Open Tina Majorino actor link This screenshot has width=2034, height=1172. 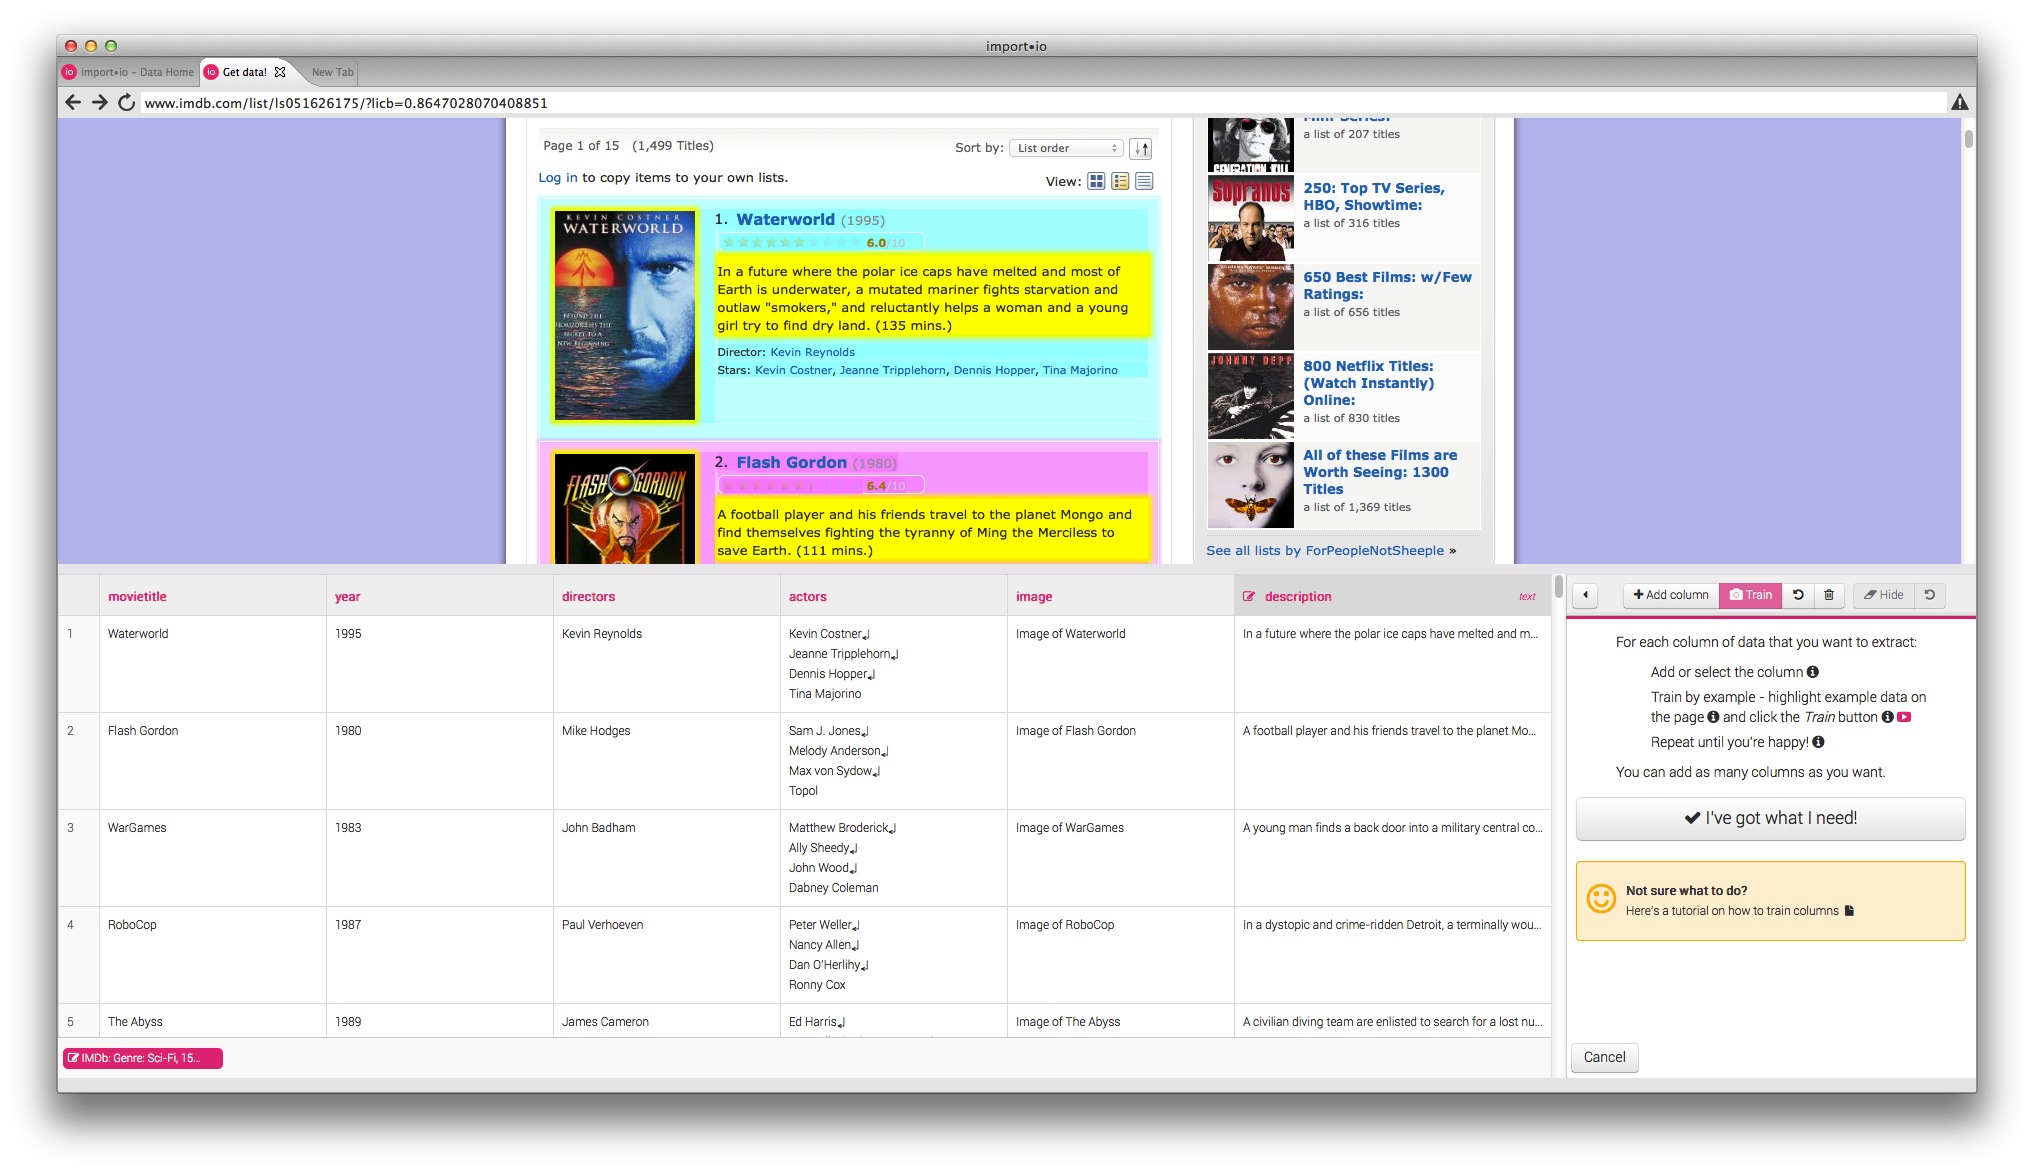(1080, 370)
